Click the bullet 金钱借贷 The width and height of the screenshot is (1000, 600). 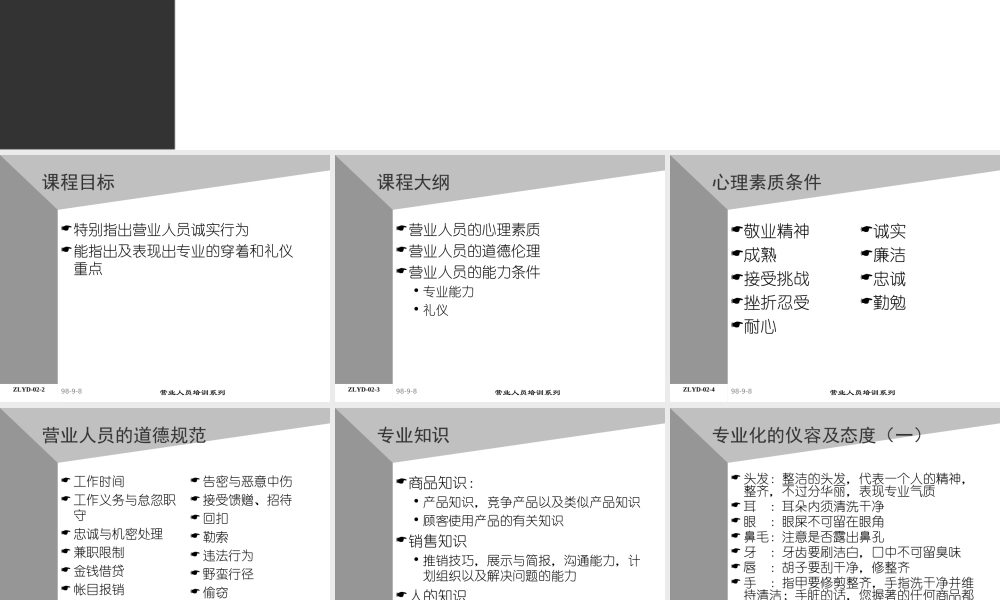99,571
